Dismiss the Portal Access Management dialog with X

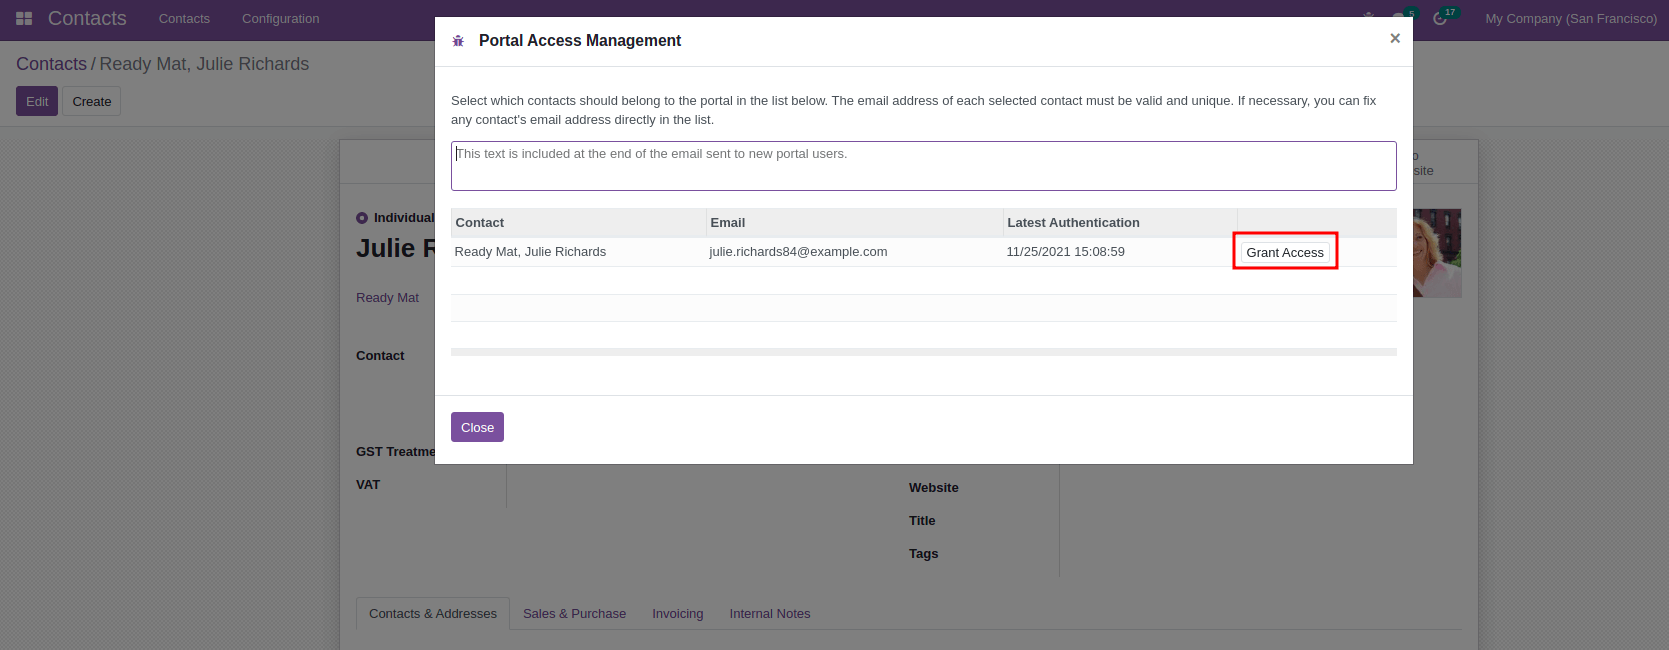point(1394,39)
